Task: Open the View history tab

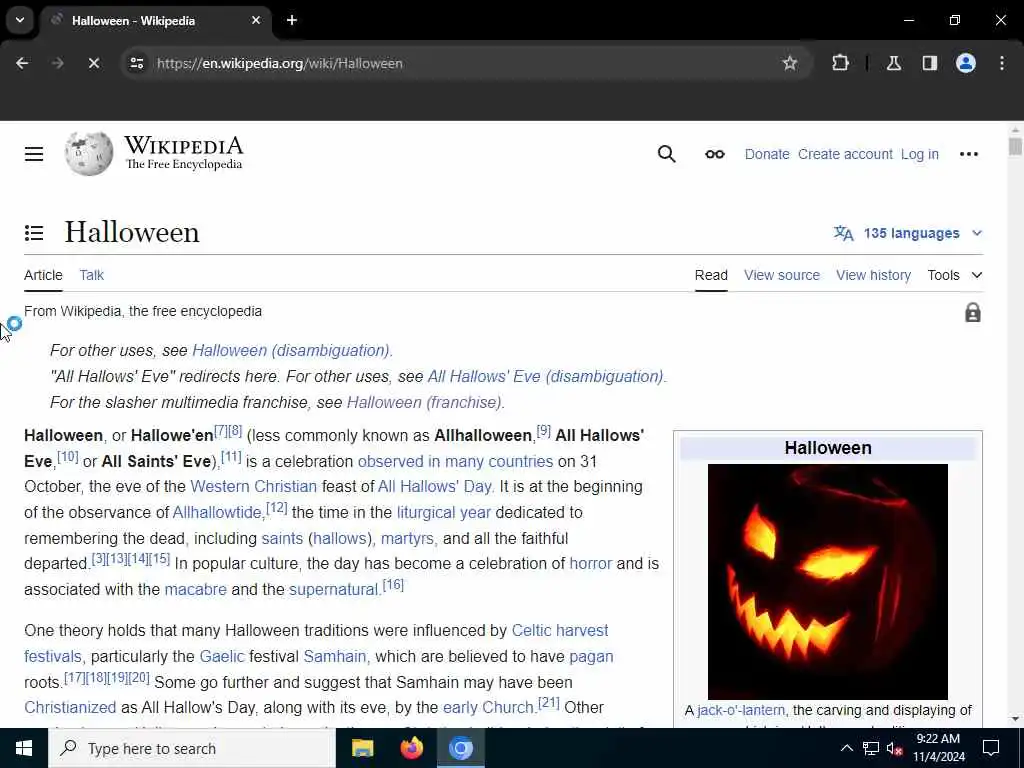Action: (873, 275)
